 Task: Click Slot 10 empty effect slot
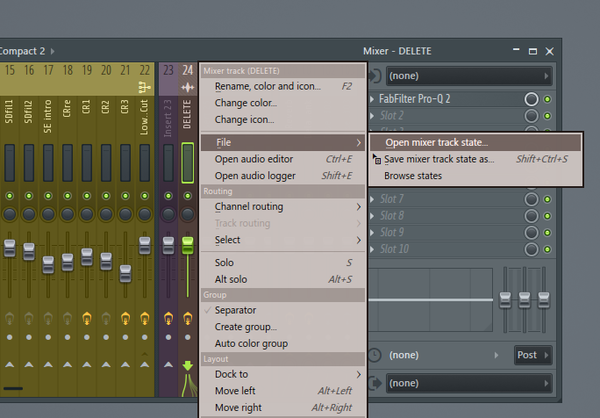448,249
